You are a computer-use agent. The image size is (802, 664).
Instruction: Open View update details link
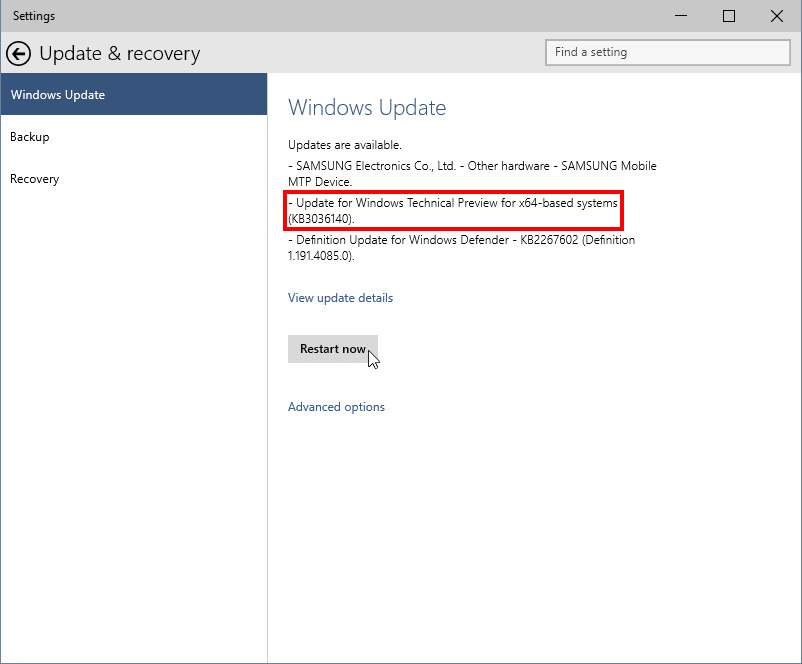(x=339, y=297)
